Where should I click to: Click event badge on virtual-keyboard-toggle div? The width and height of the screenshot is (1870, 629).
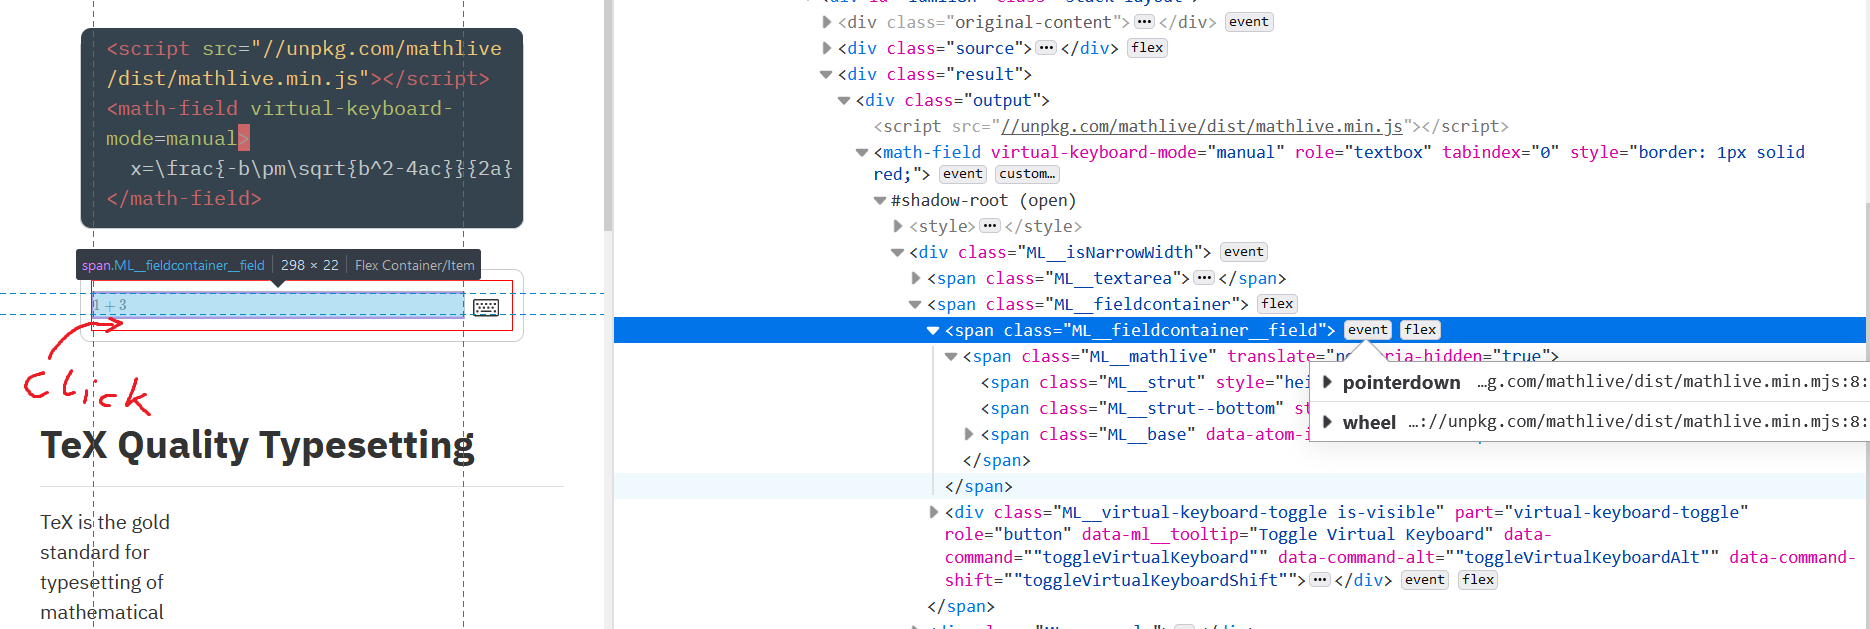point(1424,580)
